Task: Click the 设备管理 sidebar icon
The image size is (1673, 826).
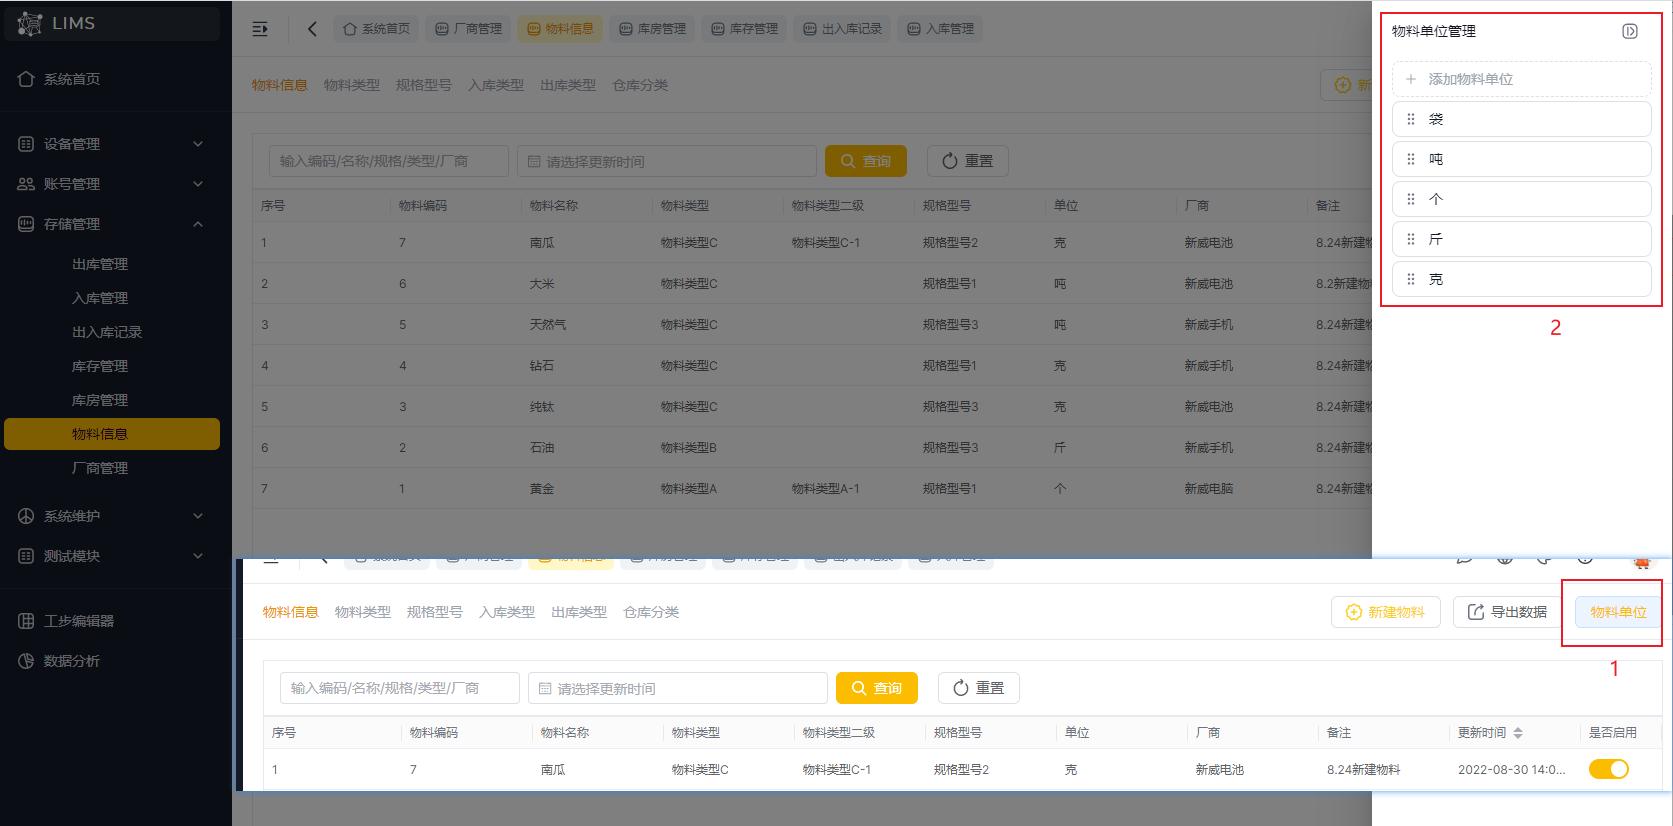Action: (26, 144)
